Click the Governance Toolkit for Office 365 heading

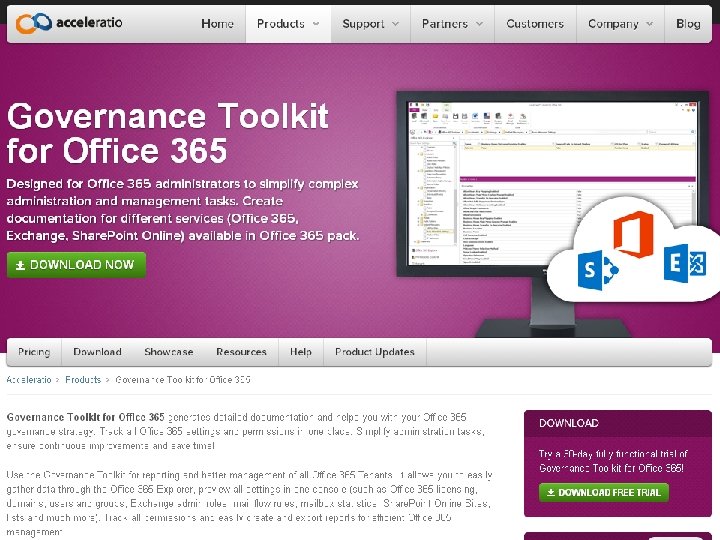(x=168, y=133)
